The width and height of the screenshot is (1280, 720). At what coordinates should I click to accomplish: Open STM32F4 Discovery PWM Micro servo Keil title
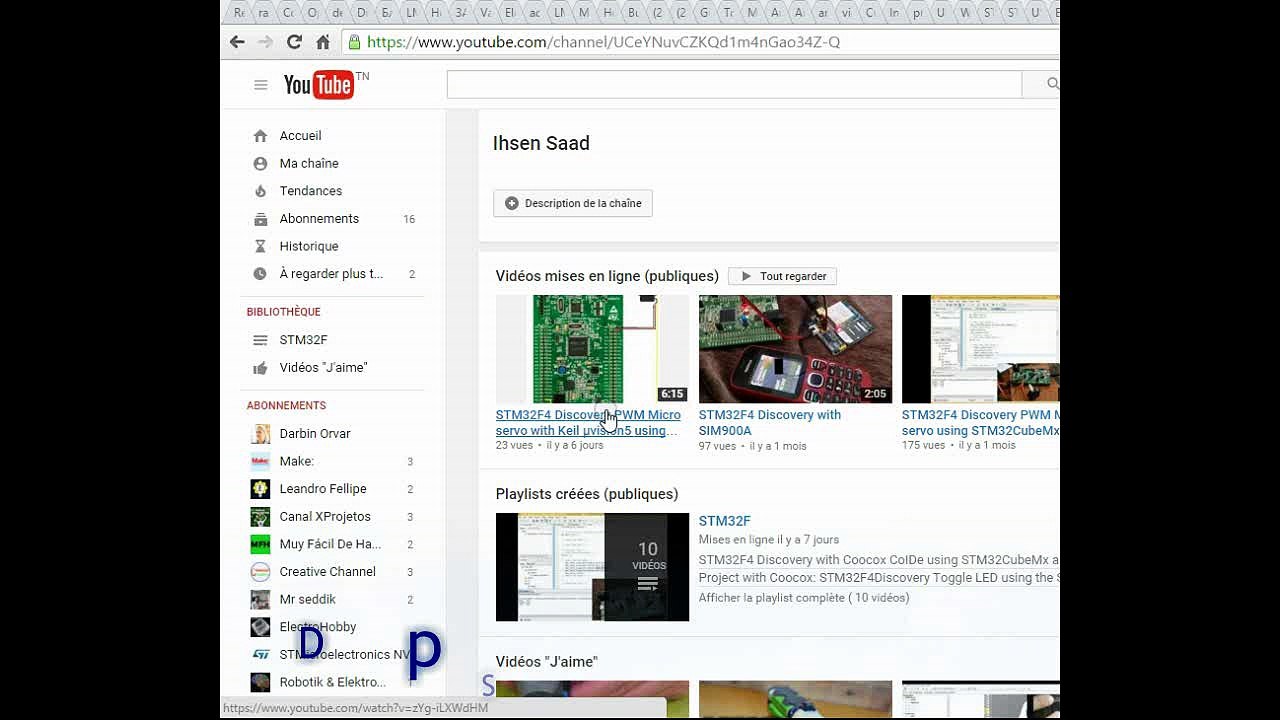click(588, 423)
